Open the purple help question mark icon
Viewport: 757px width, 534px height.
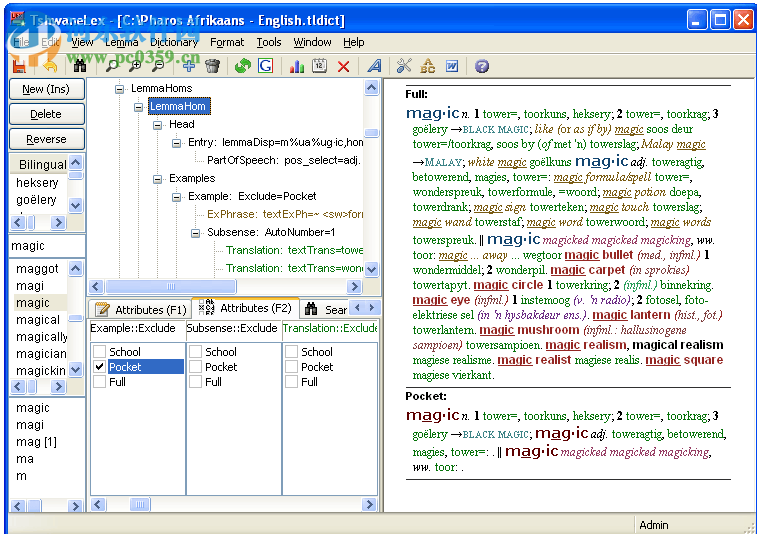pyautogui.click(x=482, y=66)
